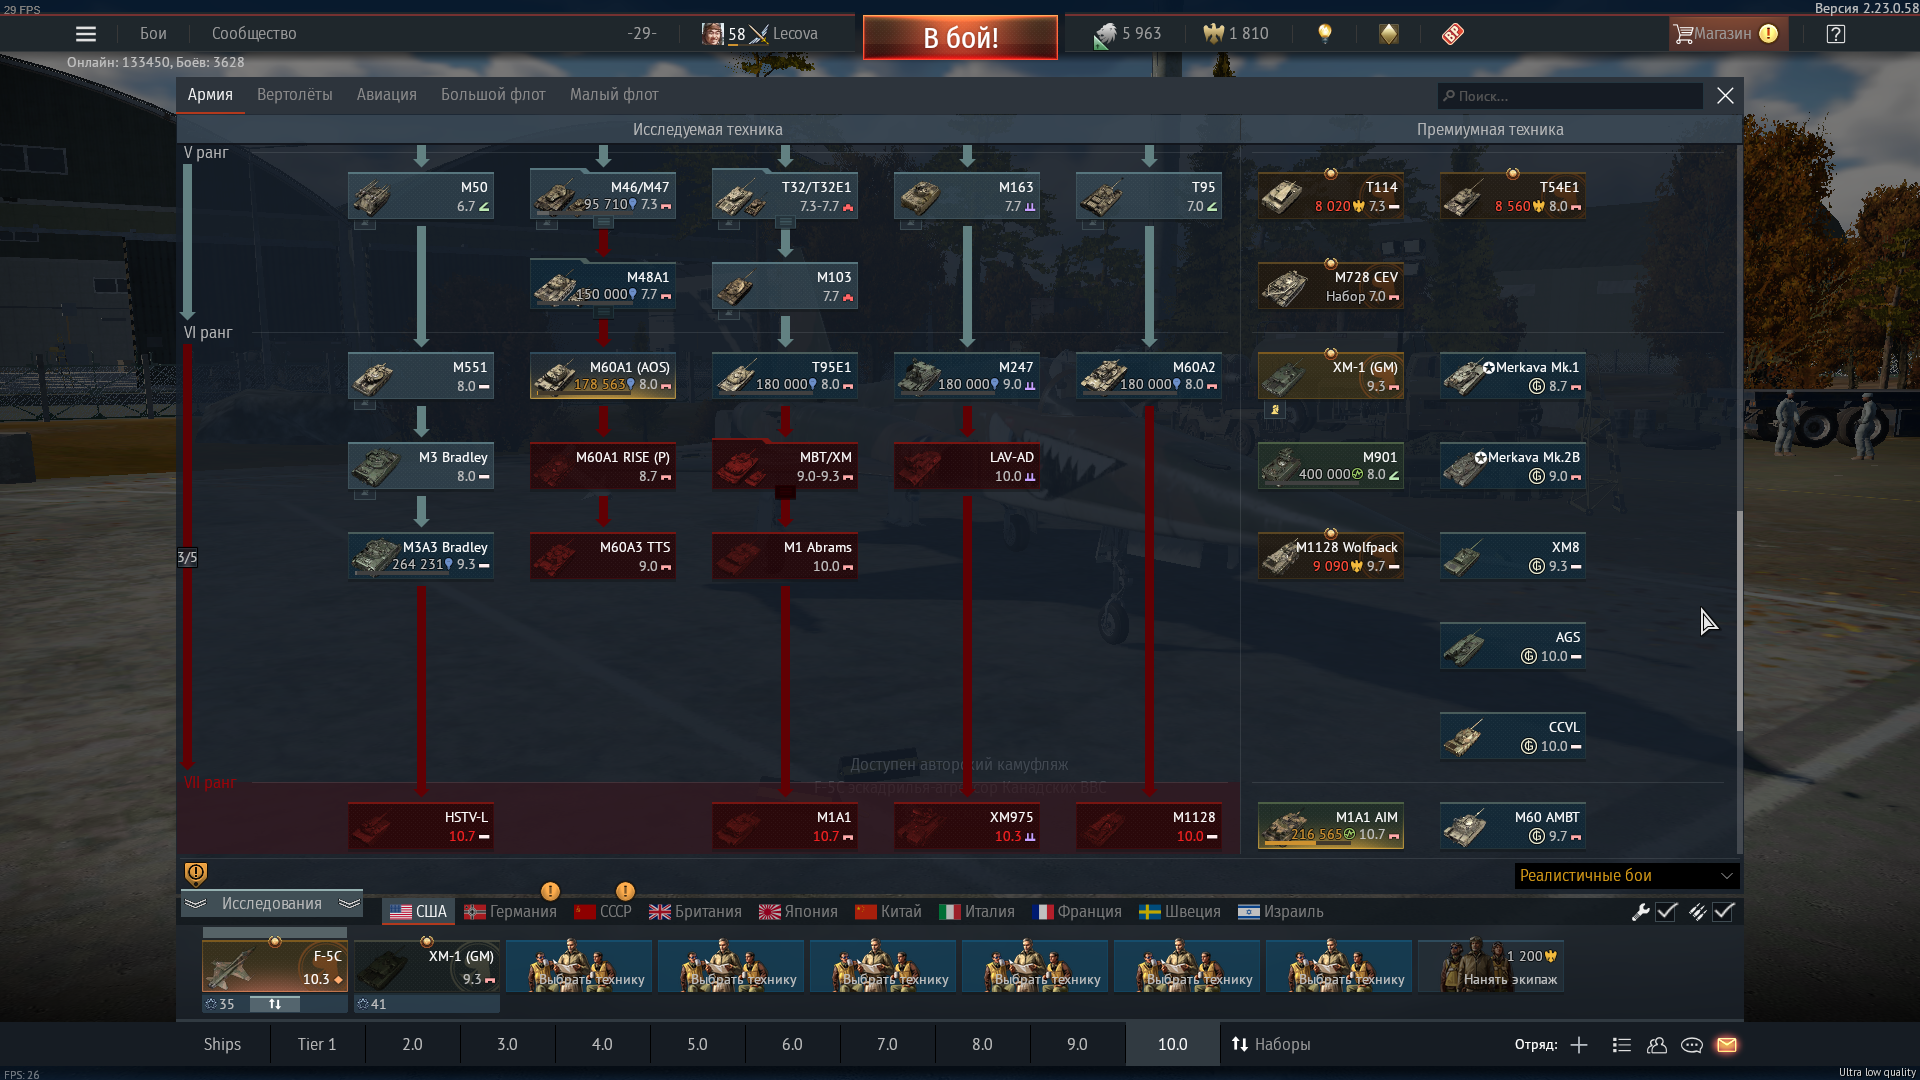1920x1080 pixels.
Task: Click the search magnifier icon
Action: pyautogui.click(x=1449, y=96)
